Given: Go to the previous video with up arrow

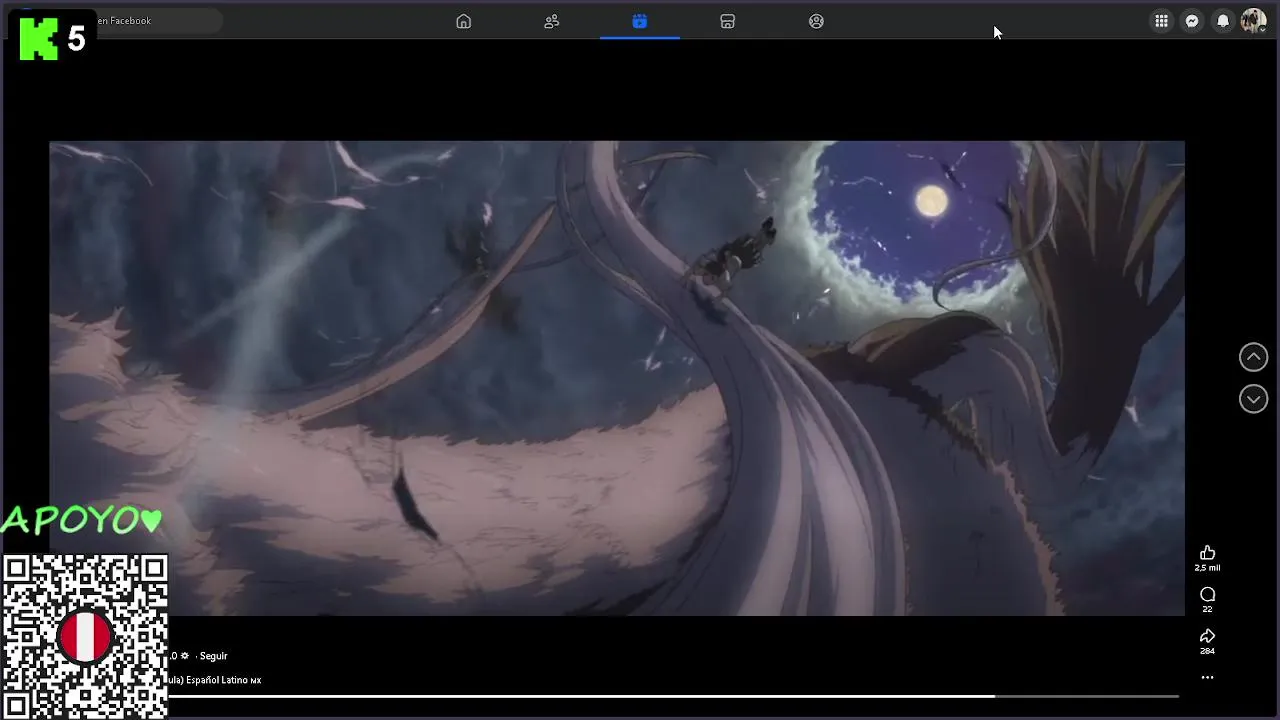Looking at the screenshot, I should point(1253,357).
